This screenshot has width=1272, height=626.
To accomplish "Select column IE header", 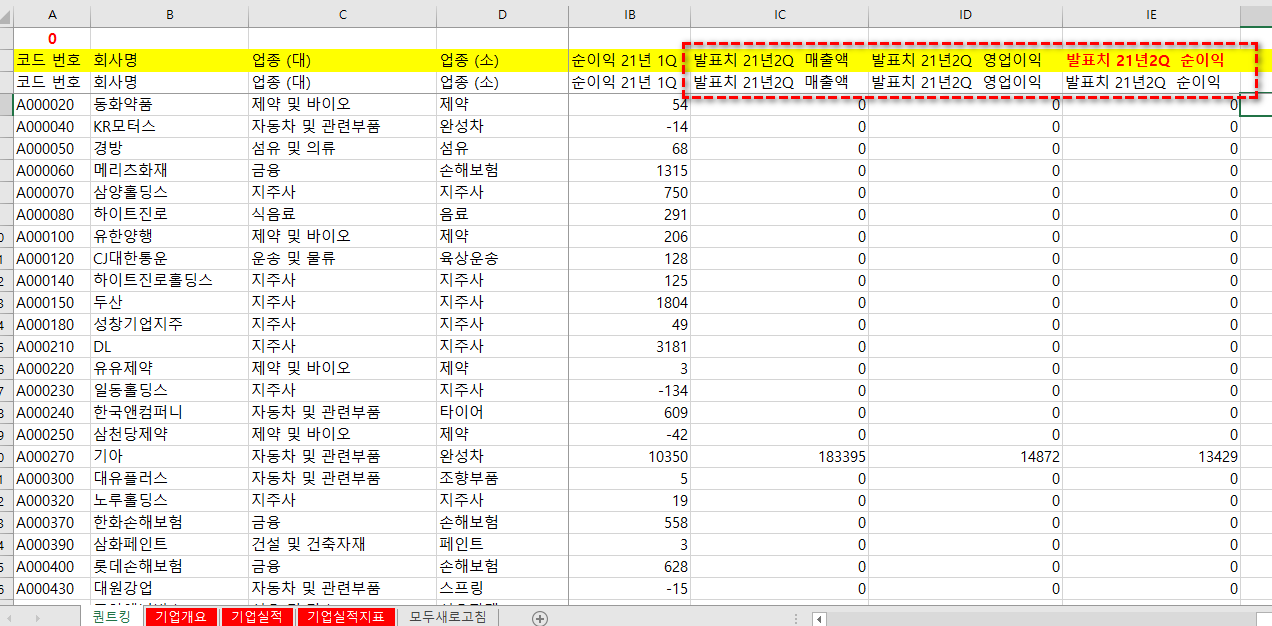I will point(1152,15).
